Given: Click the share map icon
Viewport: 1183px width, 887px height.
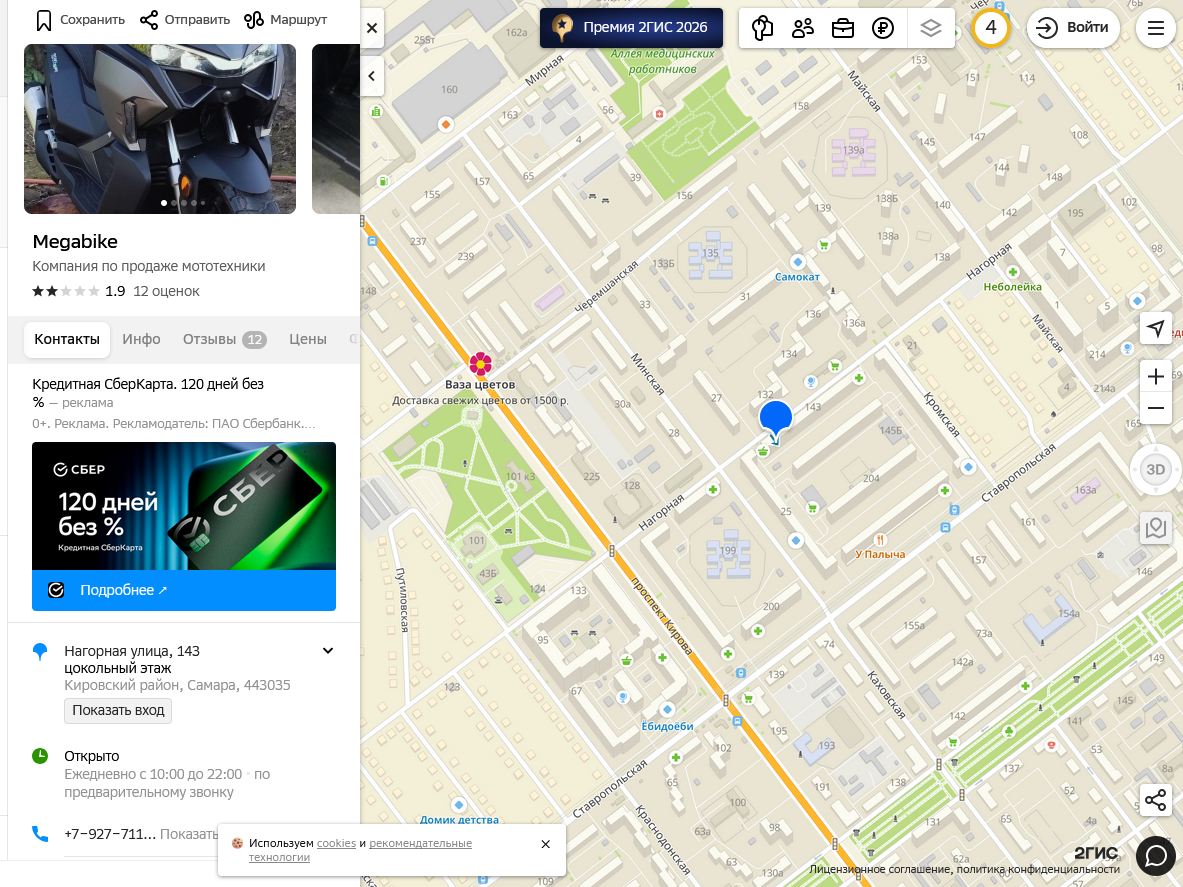Looking at the screenshot, I should pos(1155,800).
